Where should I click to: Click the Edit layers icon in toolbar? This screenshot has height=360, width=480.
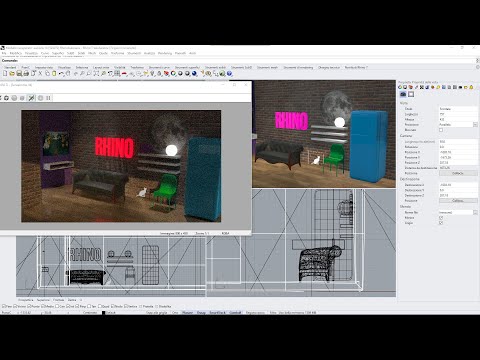pos(166,73)
